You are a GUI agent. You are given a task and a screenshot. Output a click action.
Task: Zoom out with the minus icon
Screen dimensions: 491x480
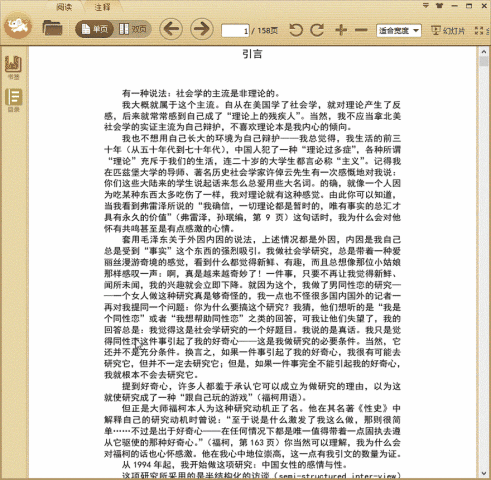click(x=361, y=30)
